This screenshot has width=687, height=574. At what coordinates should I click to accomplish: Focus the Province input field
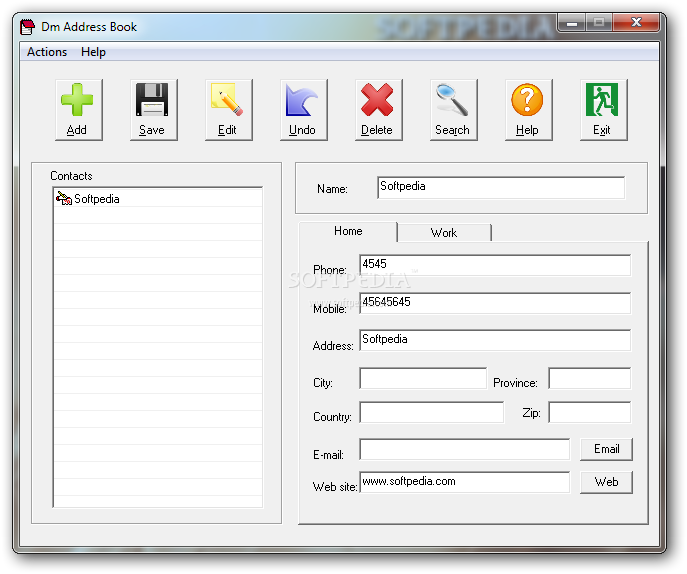[589, 378]
